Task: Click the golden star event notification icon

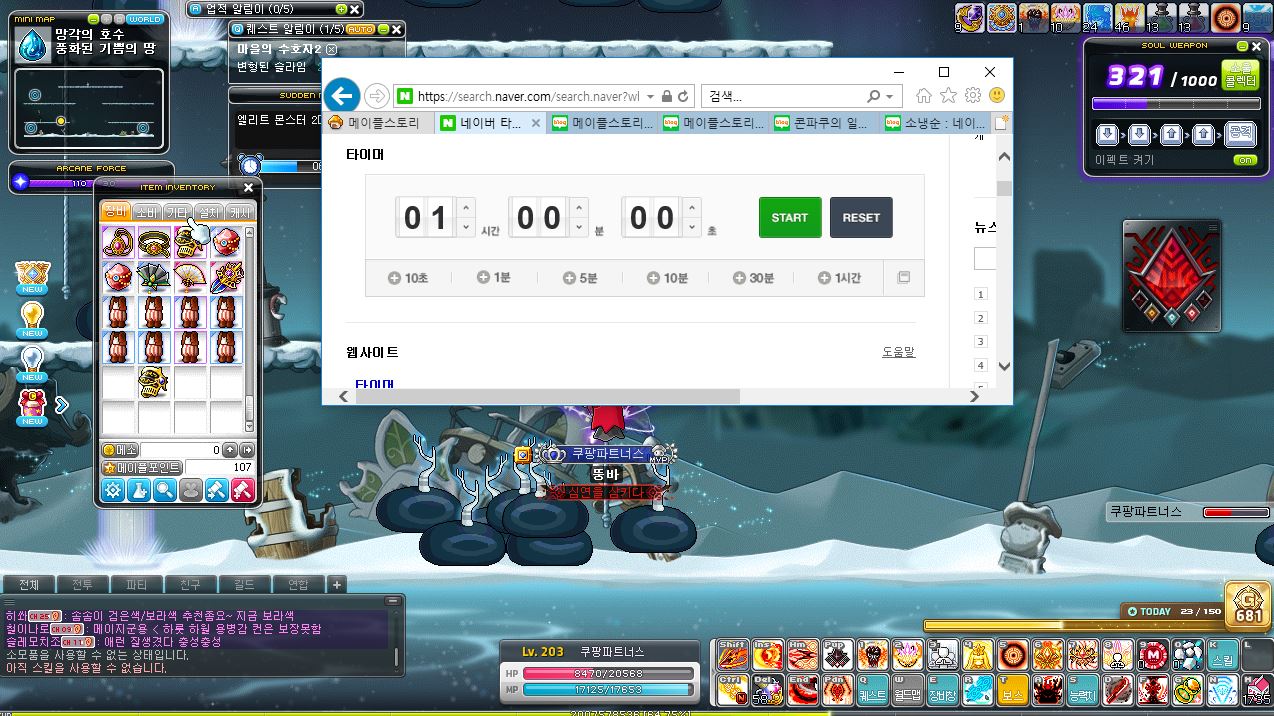Action: (x=33, y=275)
